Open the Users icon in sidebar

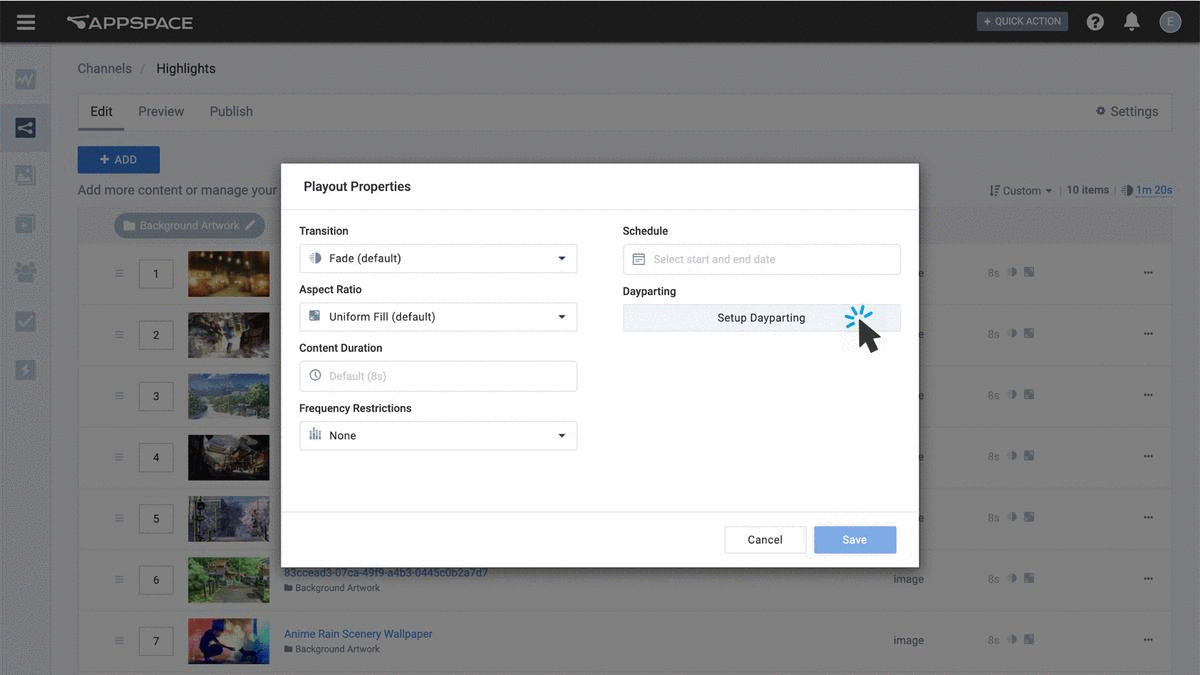25,272
